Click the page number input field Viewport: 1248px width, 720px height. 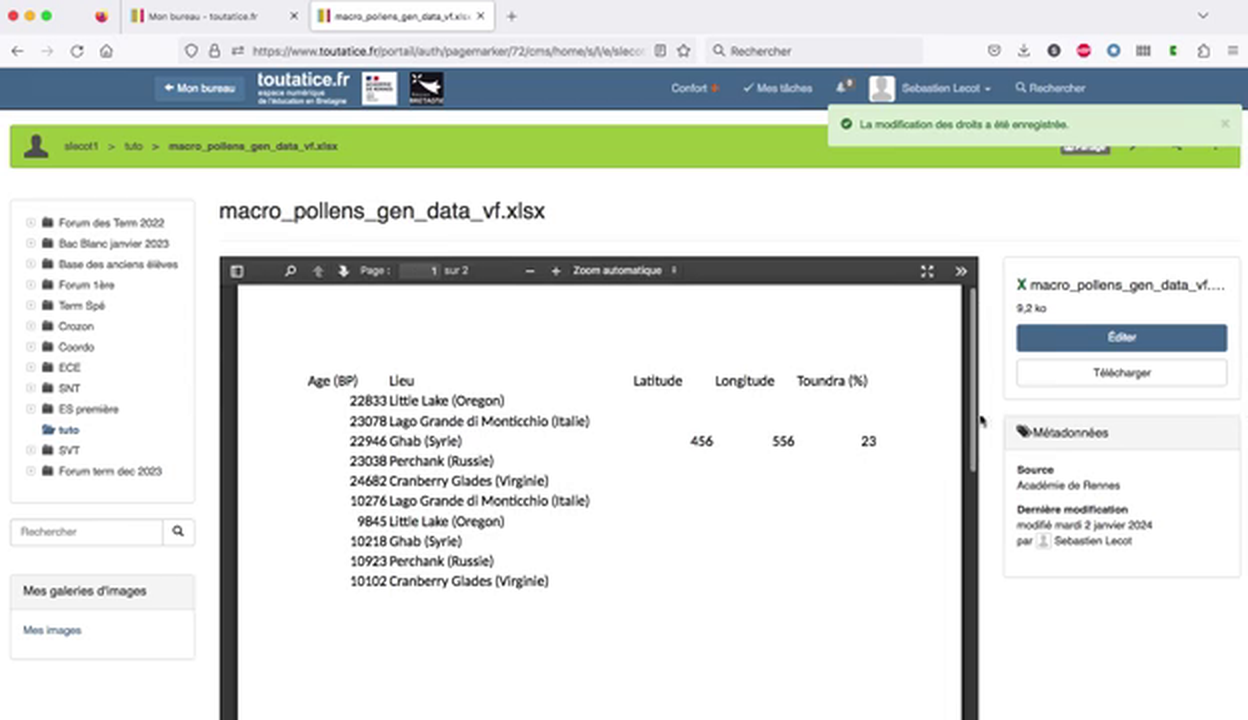click(420, 270)
